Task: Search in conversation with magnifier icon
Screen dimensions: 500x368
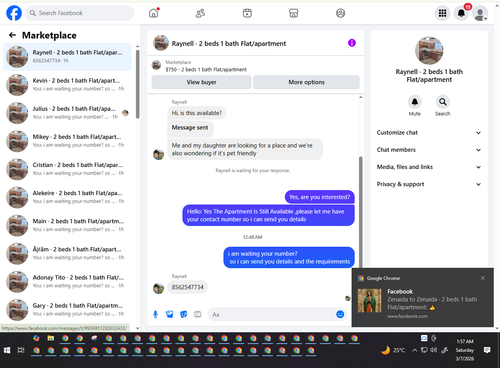Action: 443,102
